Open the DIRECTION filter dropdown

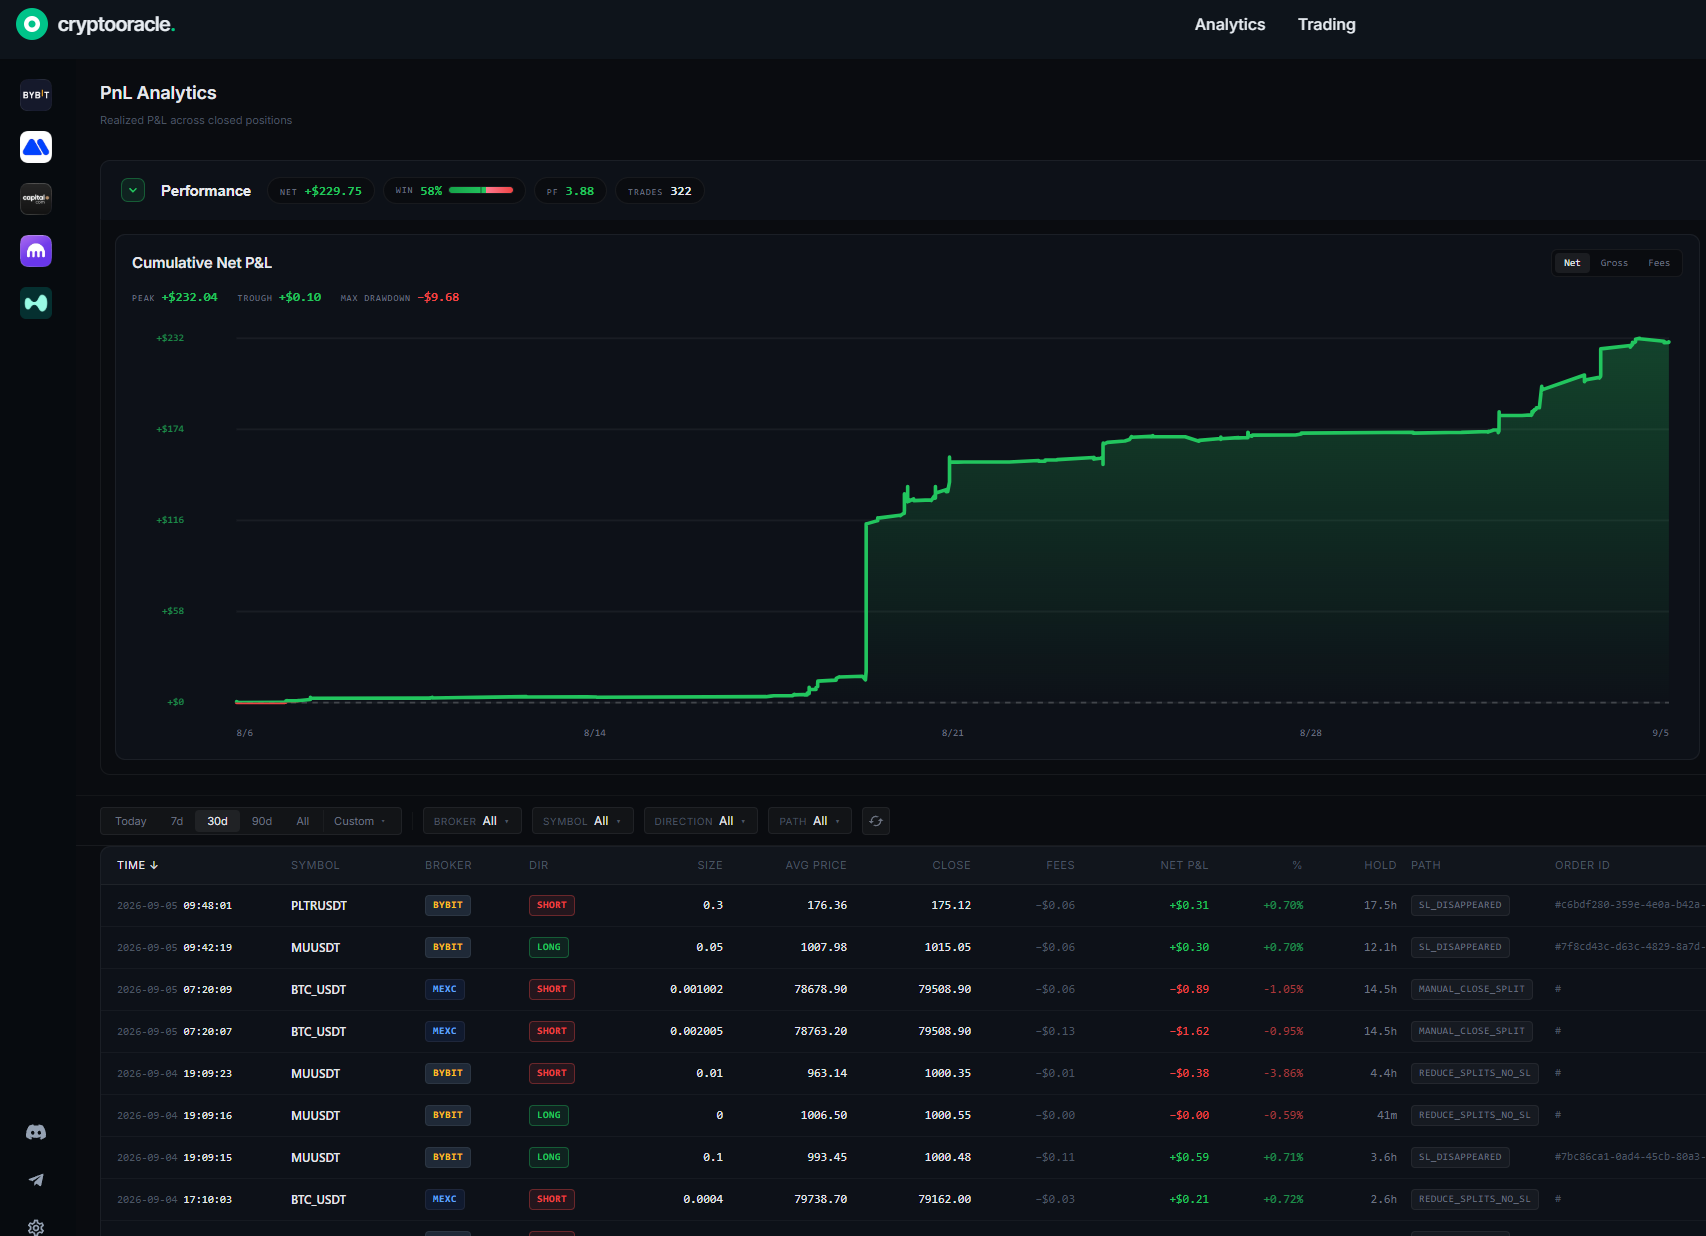(x=701, y=821)
